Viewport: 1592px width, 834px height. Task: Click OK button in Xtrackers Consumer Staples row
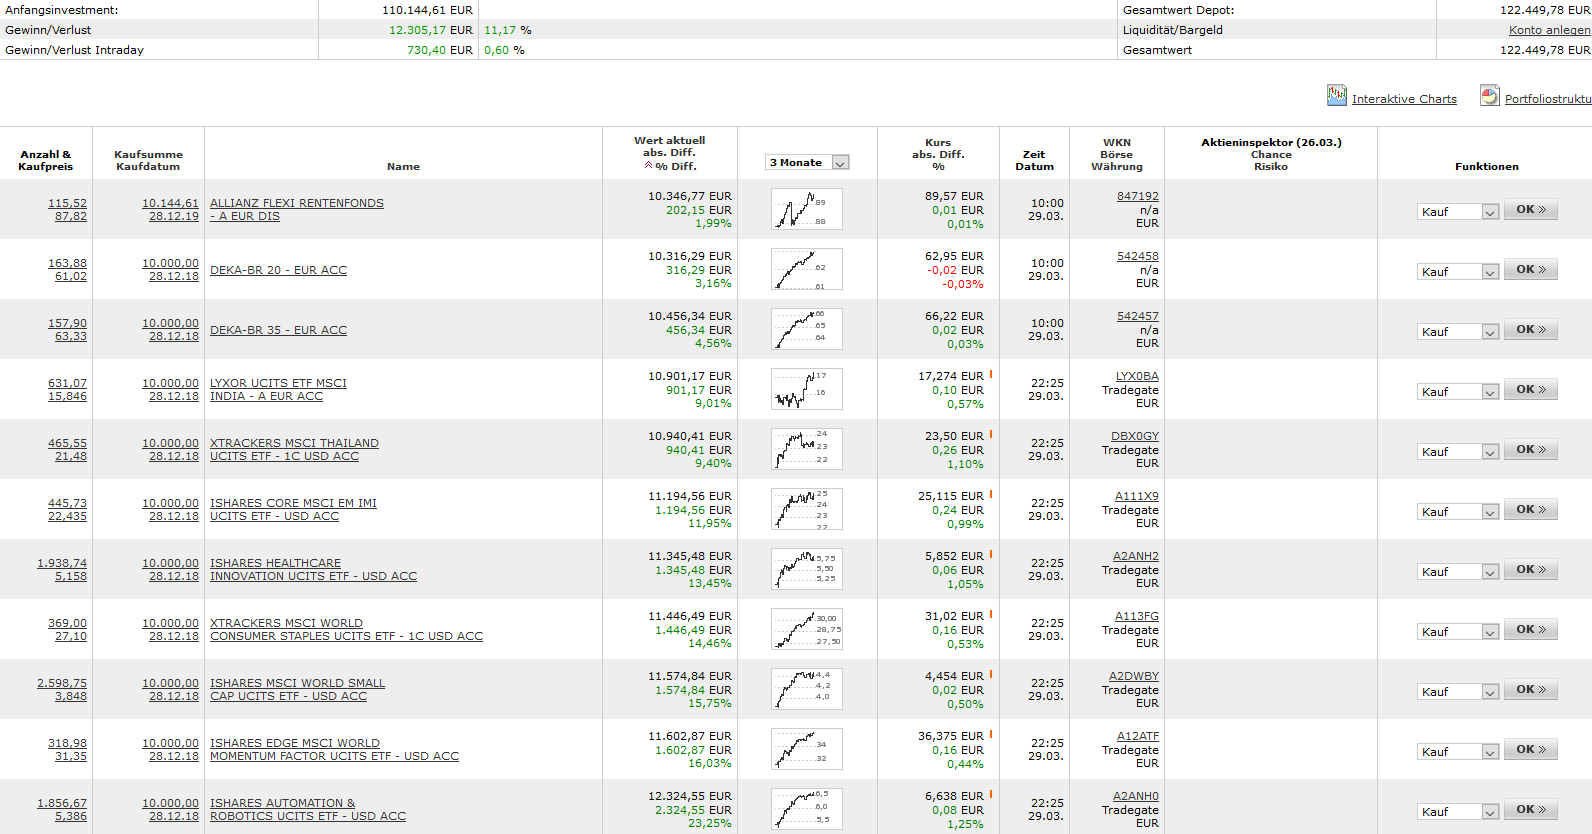(1530, 630)
